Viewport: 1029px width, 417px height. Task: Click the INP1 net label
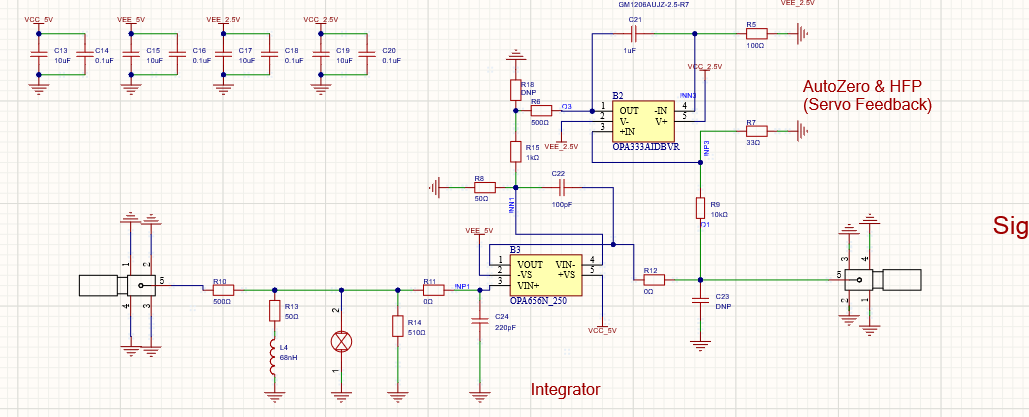click(464, 286)
